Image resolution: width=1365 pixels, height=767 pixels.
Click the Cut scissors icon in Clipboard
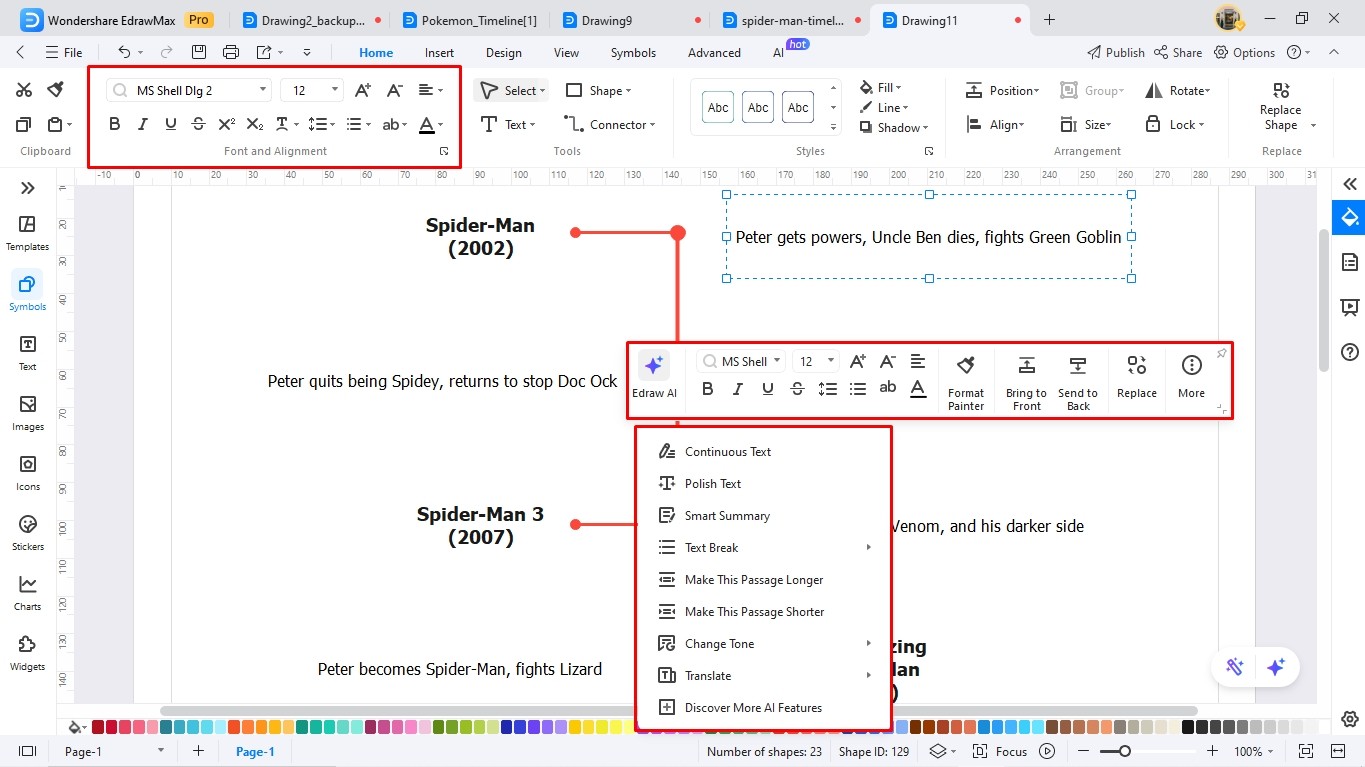pos(24,90)
